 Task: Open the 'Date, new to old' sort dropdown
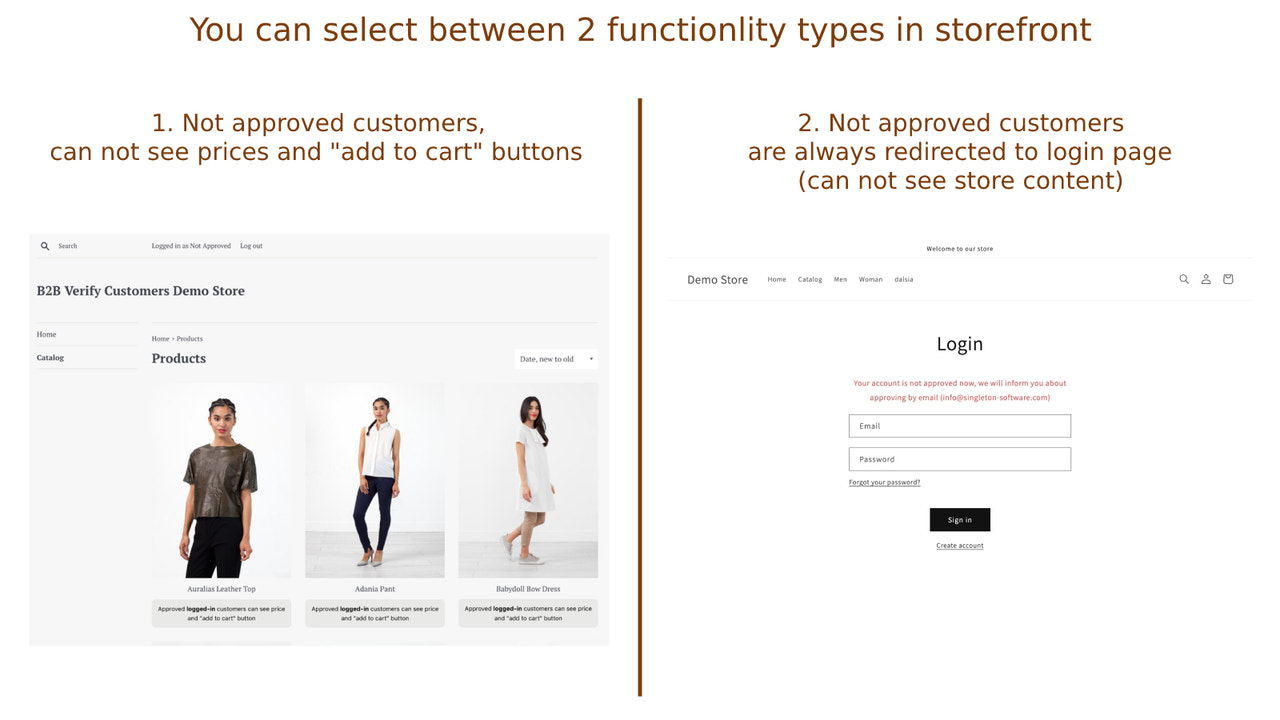[550, 358]
